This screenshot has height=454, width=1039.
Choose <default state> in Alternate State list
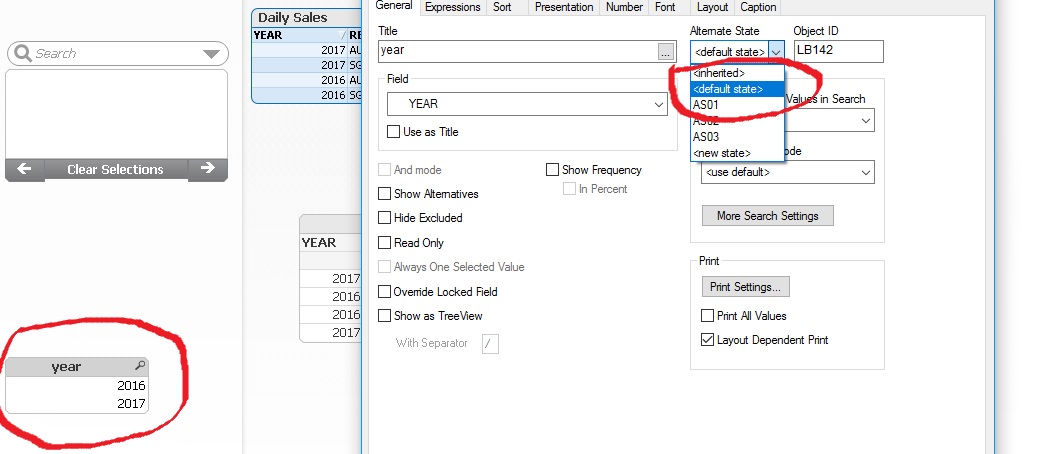738,89
